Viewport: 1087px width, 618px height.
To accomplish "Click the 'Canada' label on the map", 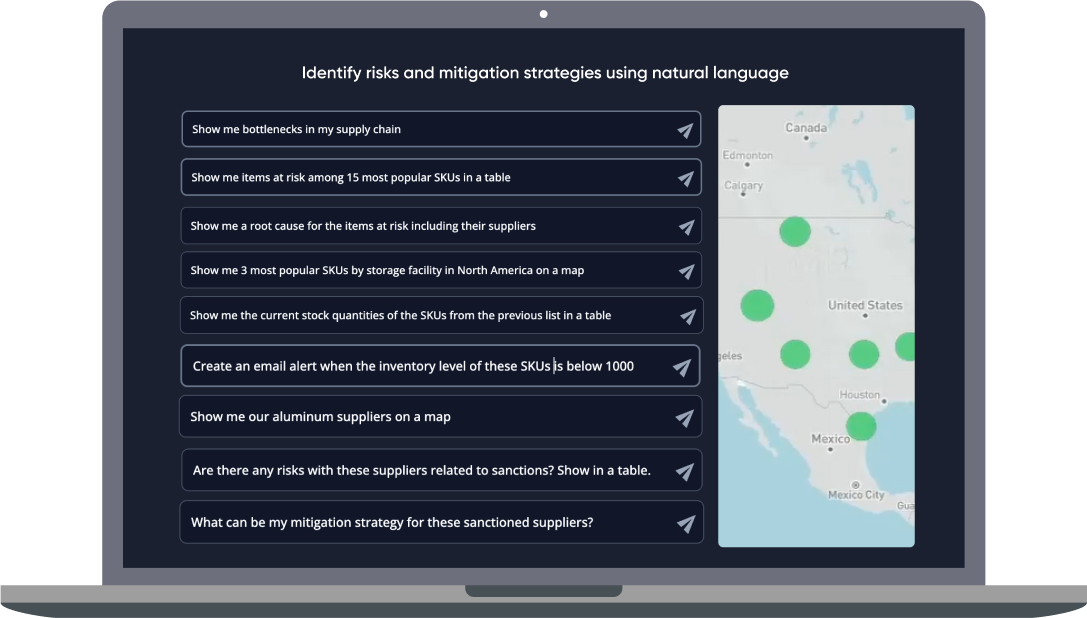I will (x=806, y=128).
